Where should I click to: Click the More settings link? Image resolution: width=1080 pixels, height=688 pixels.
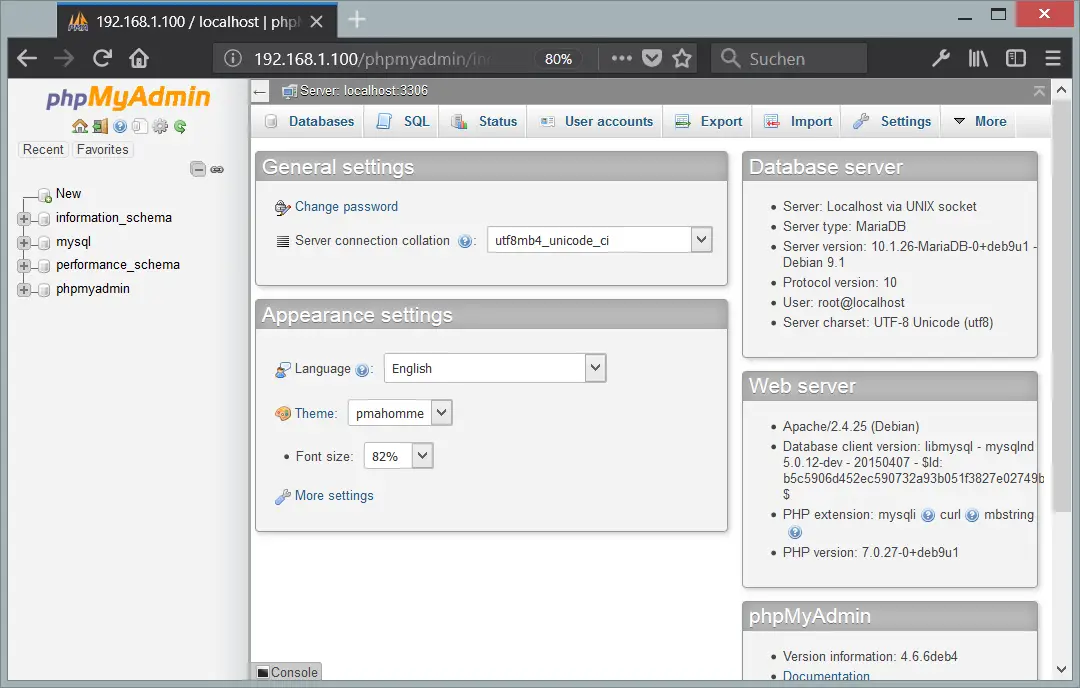(x=334, y=496)
